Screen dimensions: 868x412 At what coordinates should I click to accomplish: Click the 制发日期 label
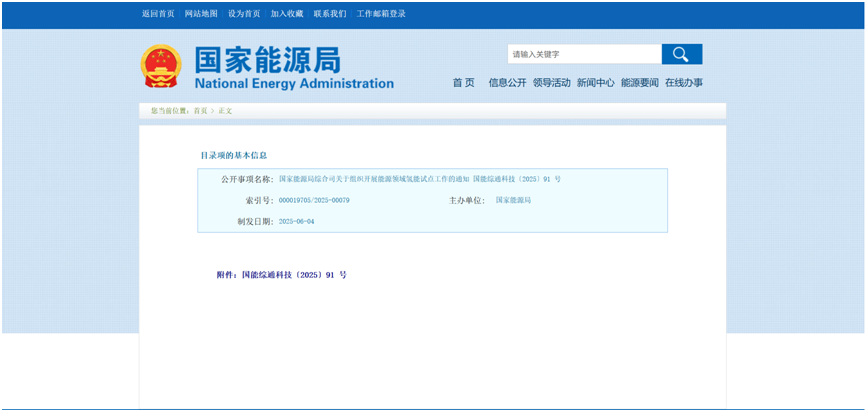click(255, 222)
